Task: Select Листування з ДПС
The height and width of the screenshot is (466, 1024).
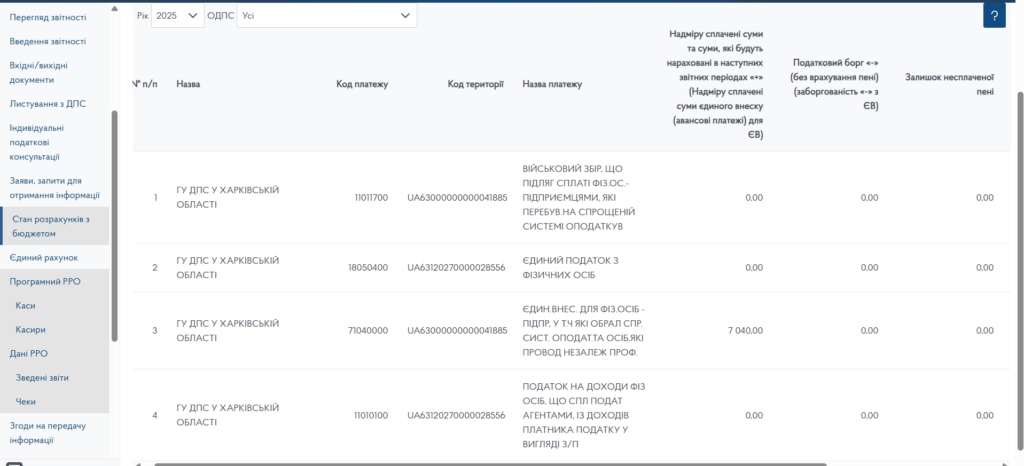Action: tap(46, 103)
